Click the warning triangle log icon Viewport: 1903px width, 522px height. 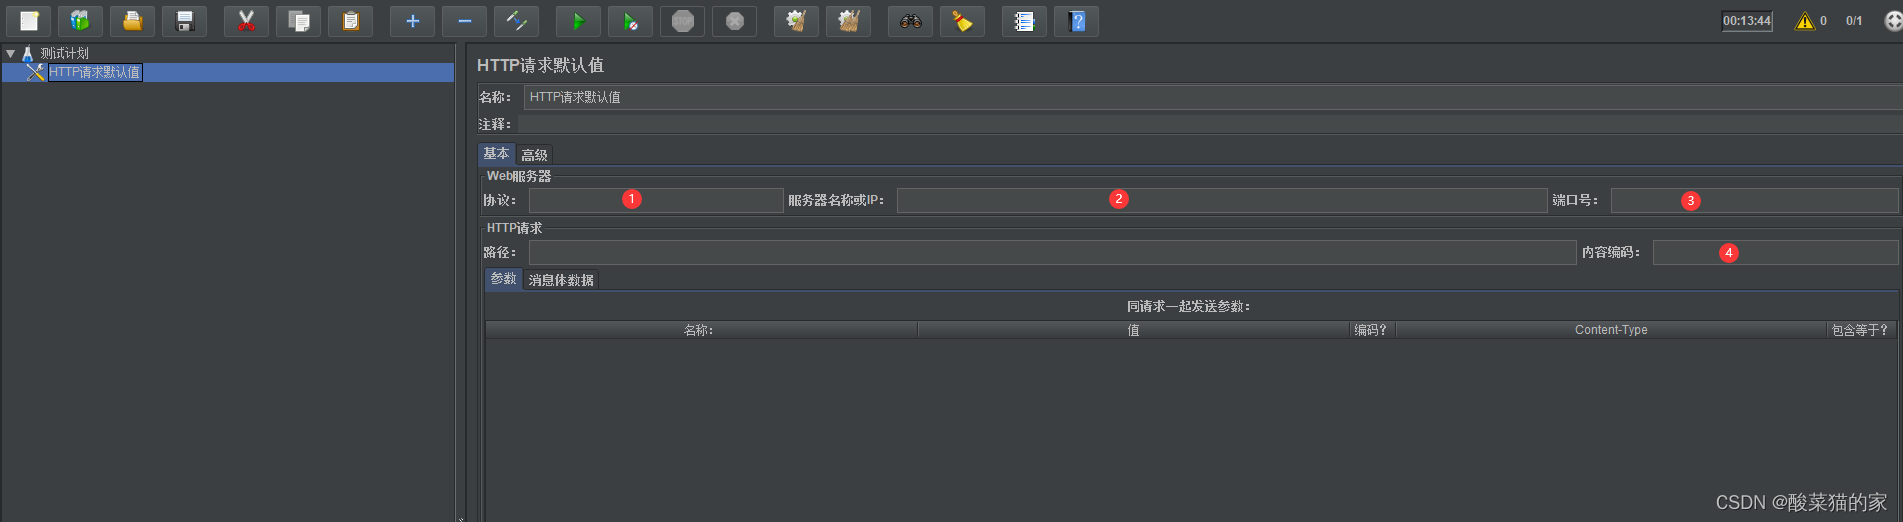(x=1804, y=21)
